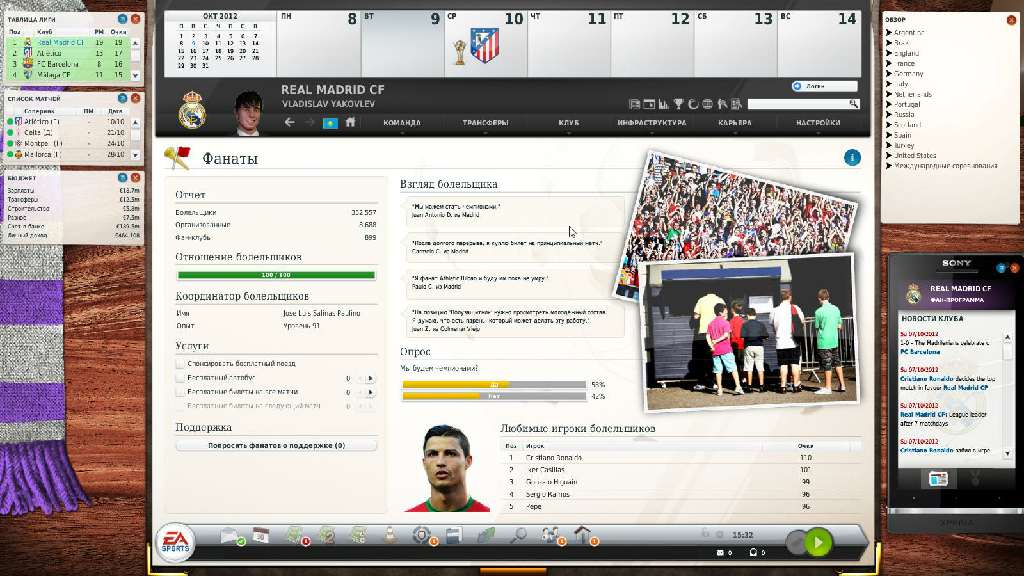Viewport: 1024px width, 576px height.
Task: Open the league leader news headline on Sony phone
Action: pyautogui.click(x=943, y=419)
